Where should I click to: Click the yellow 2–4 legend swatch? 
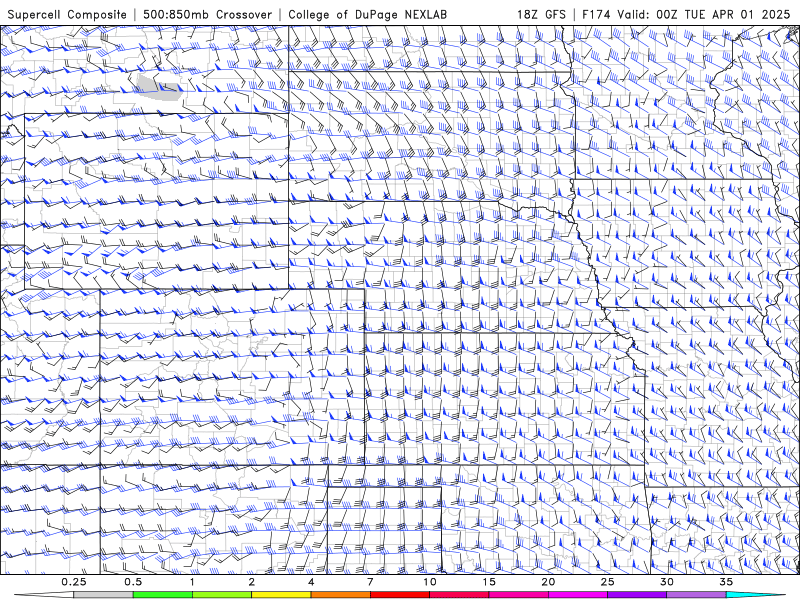pos(281,595)
